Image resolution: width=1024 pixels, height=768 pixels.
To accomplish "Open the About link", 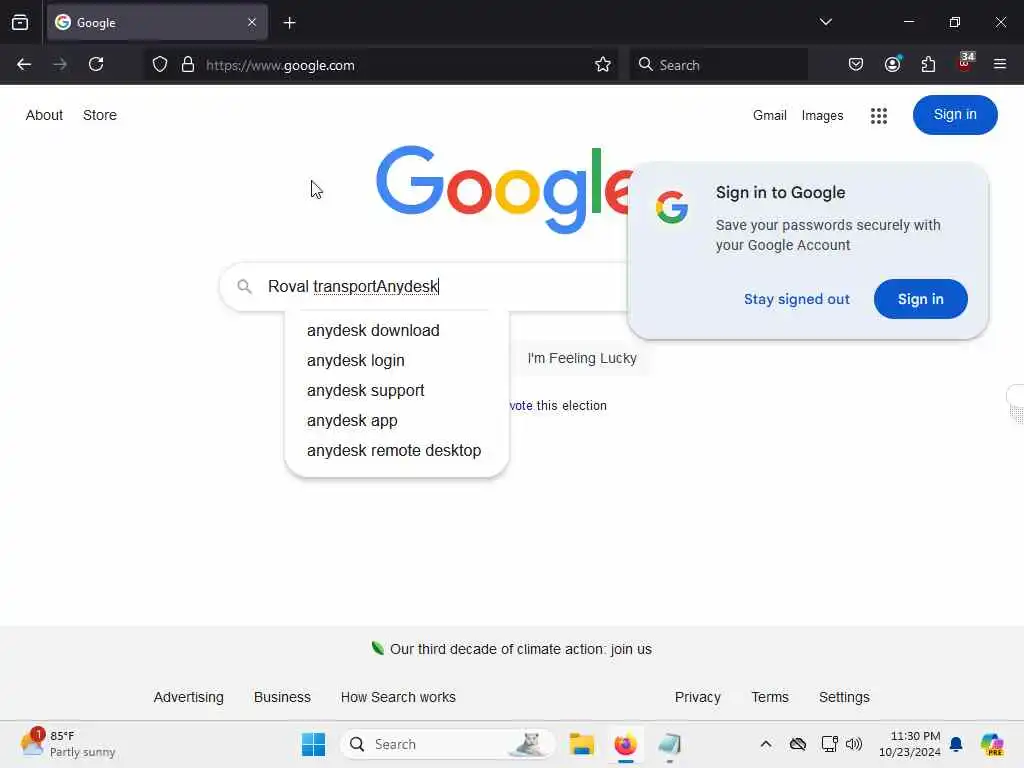I will [44, 115].
